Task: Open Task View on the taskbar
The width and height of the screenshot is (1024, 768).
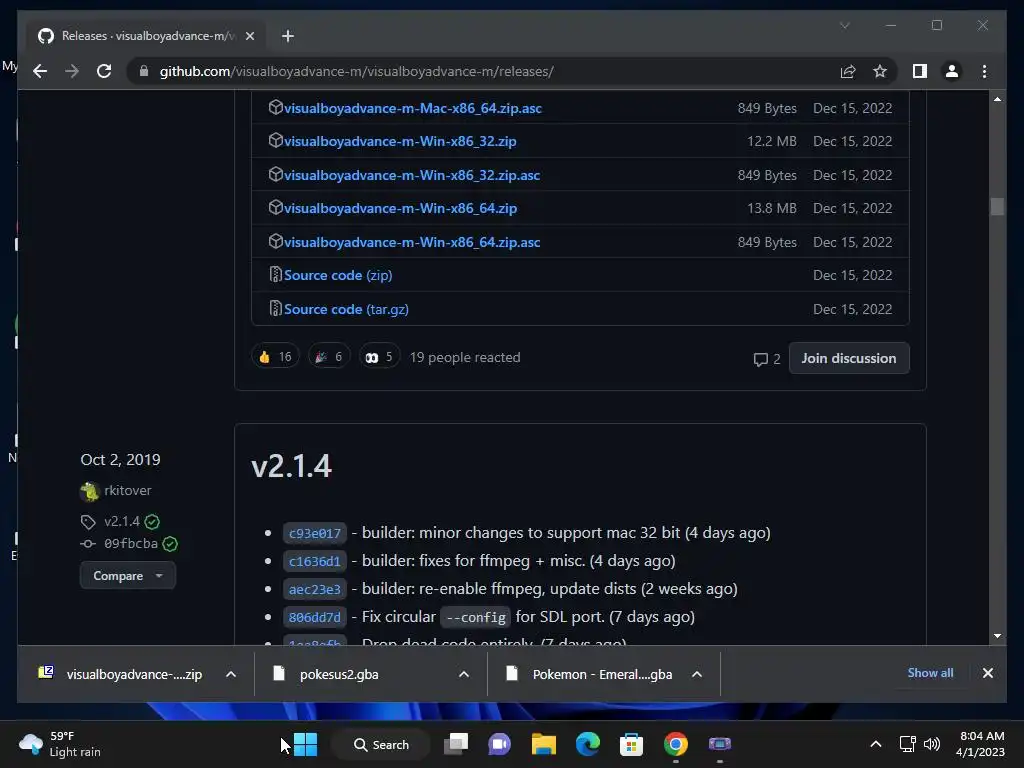Action: 456,744
